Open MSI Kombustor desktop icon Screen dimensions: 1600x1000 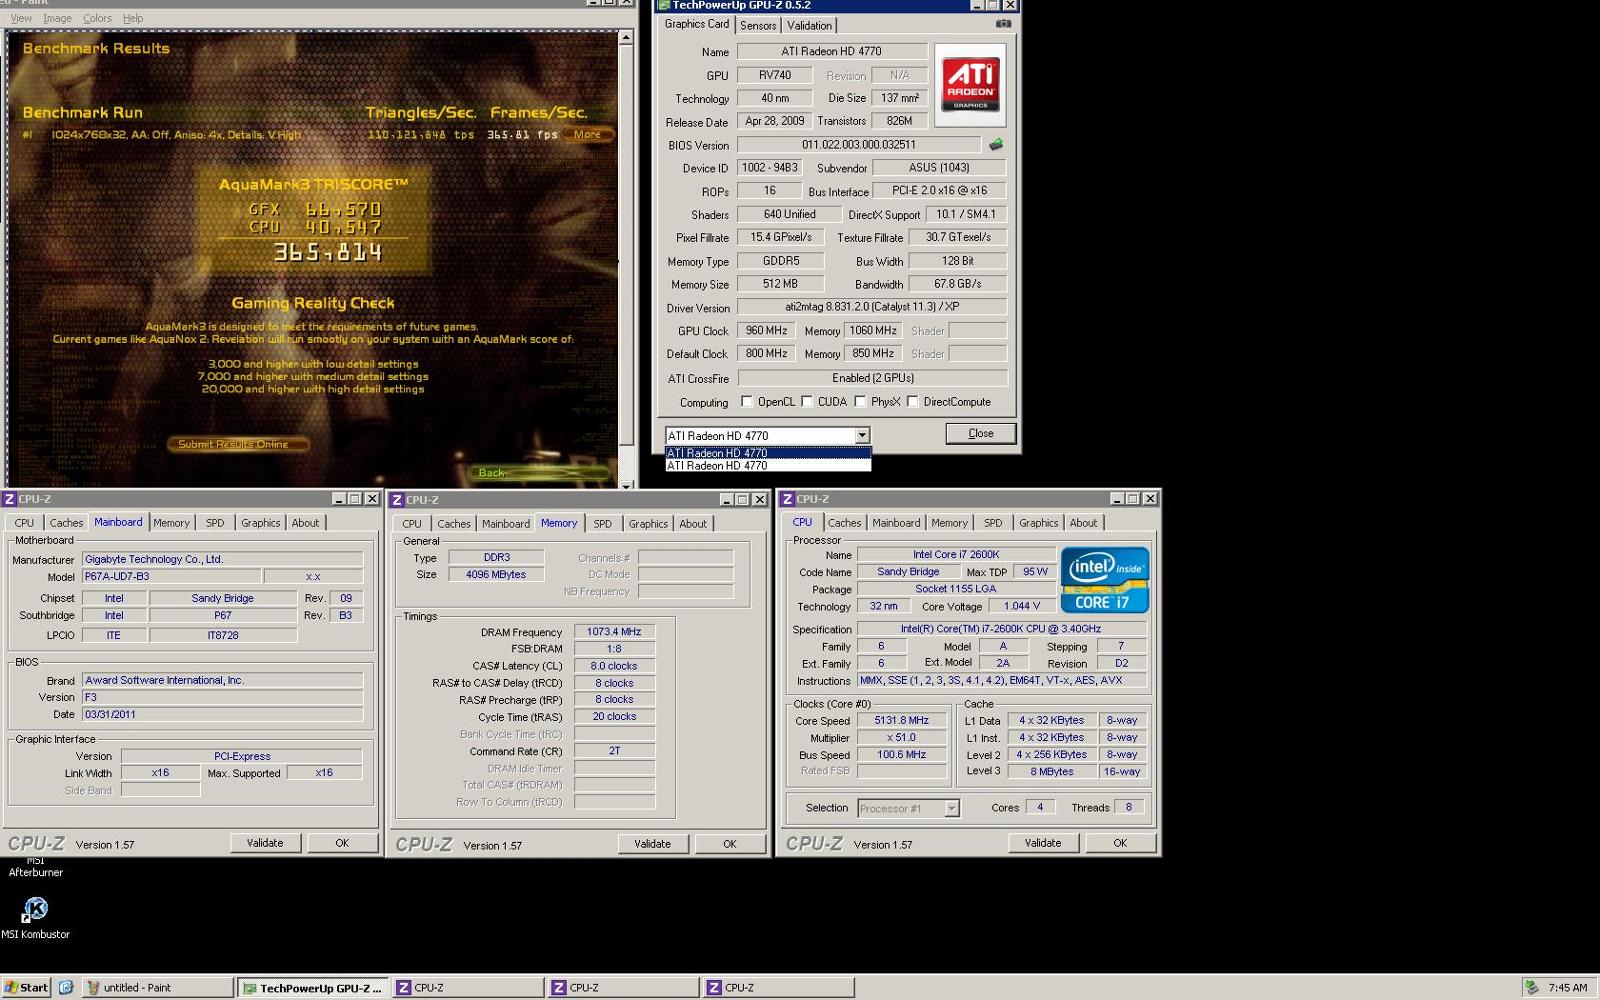35,917
